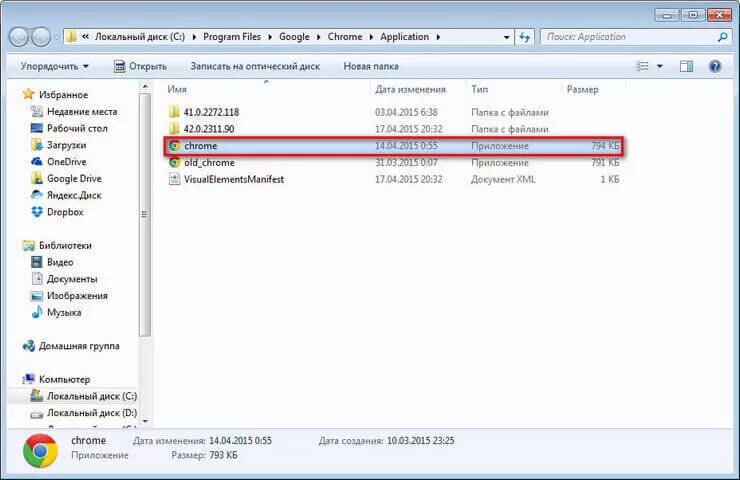Click the Google Drive folder icon

[x=37, y=178]
